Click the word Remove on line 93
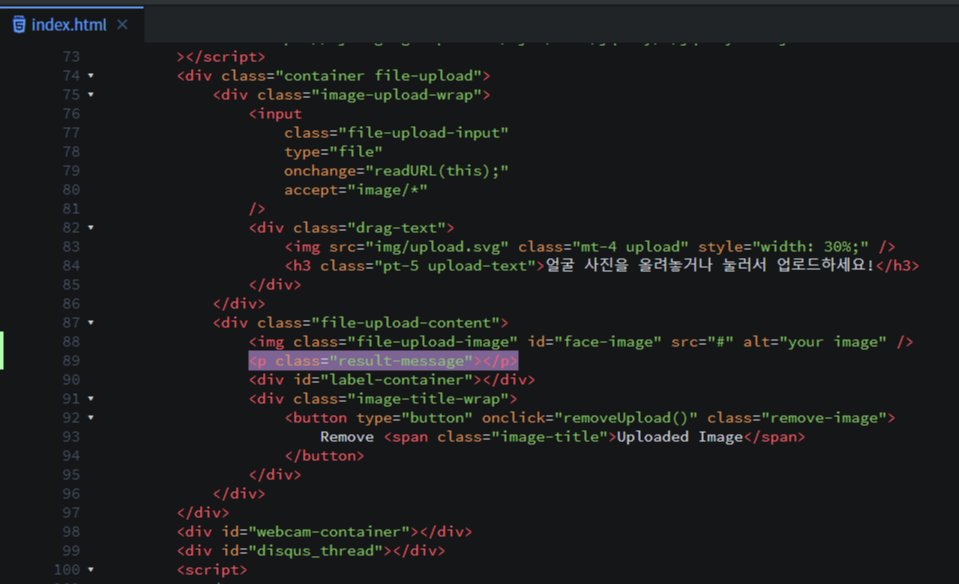This screenshot has height=584, width=959. (347, 437)
